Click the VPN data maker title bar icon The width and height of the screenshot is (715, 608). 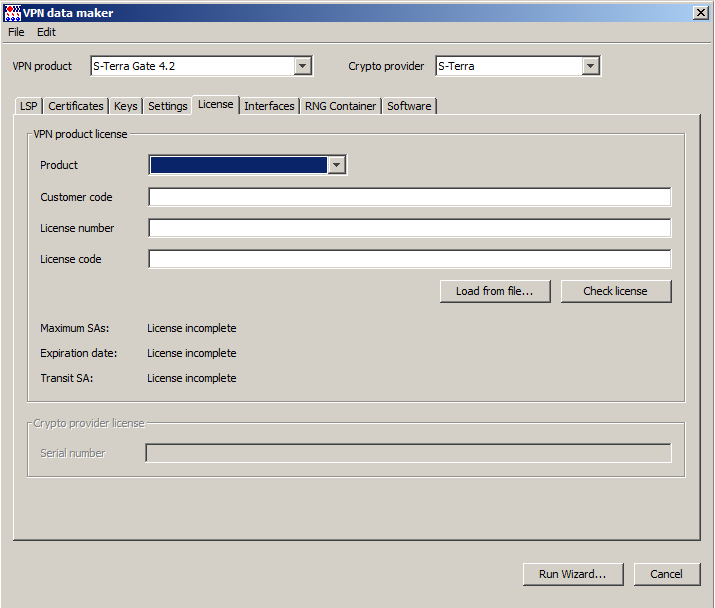(13, 12)
